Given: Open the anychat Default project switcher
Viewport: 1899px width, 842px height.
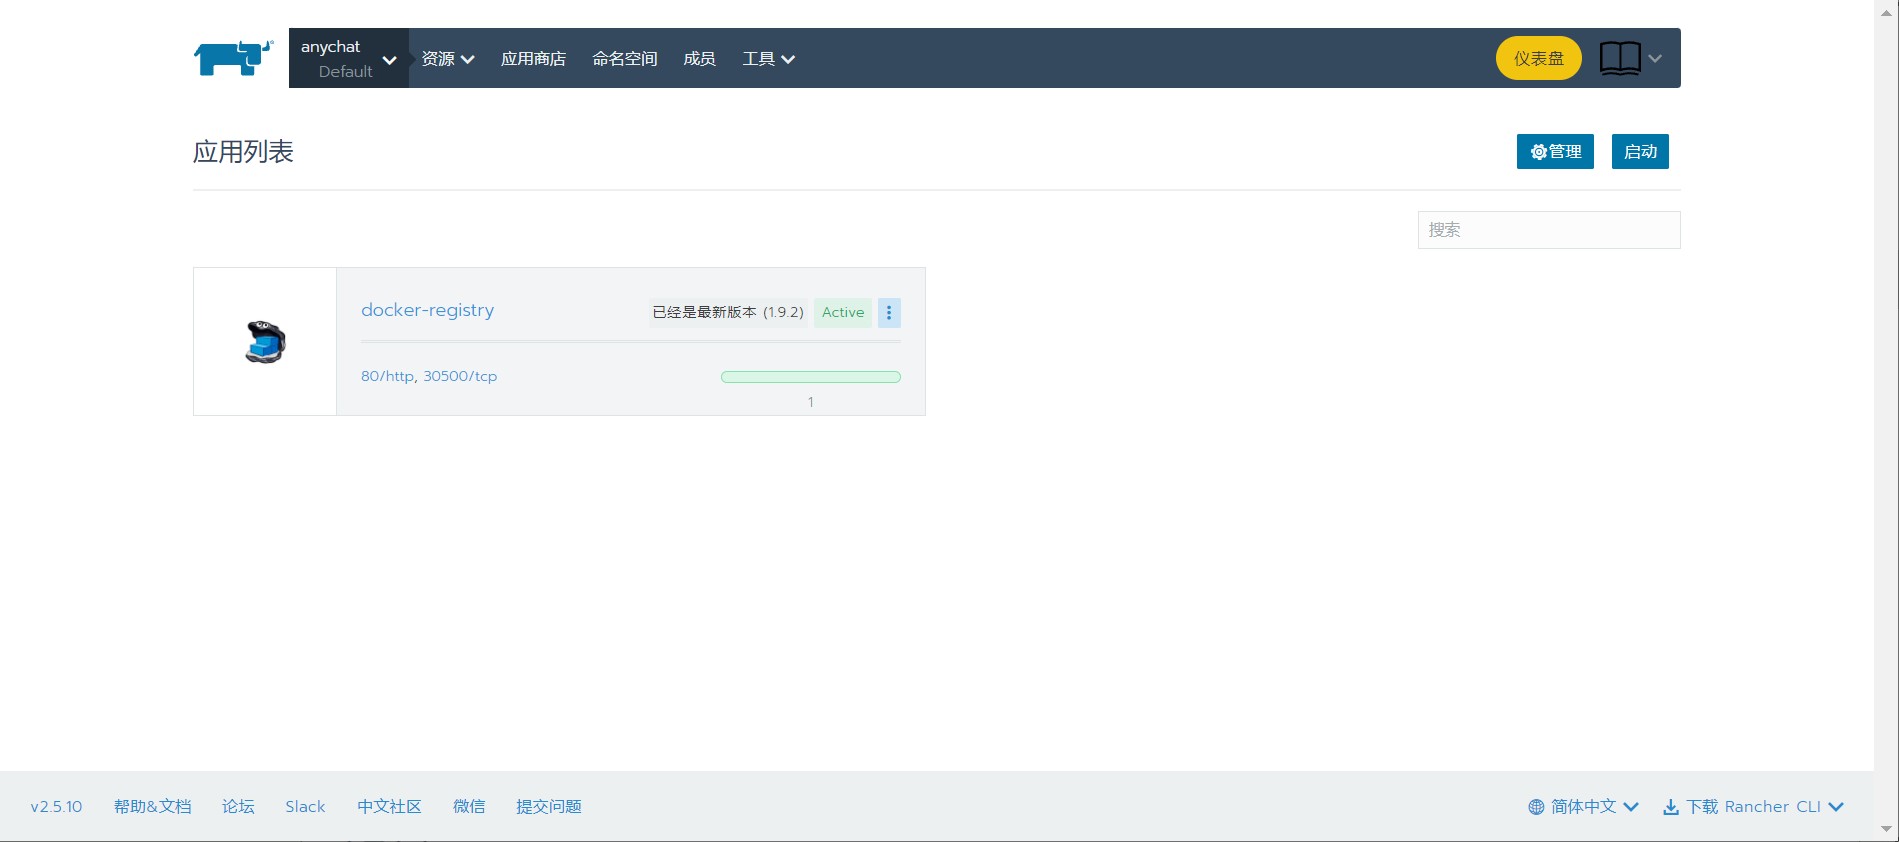Looking at the screenshot, I should click(349, 58).
